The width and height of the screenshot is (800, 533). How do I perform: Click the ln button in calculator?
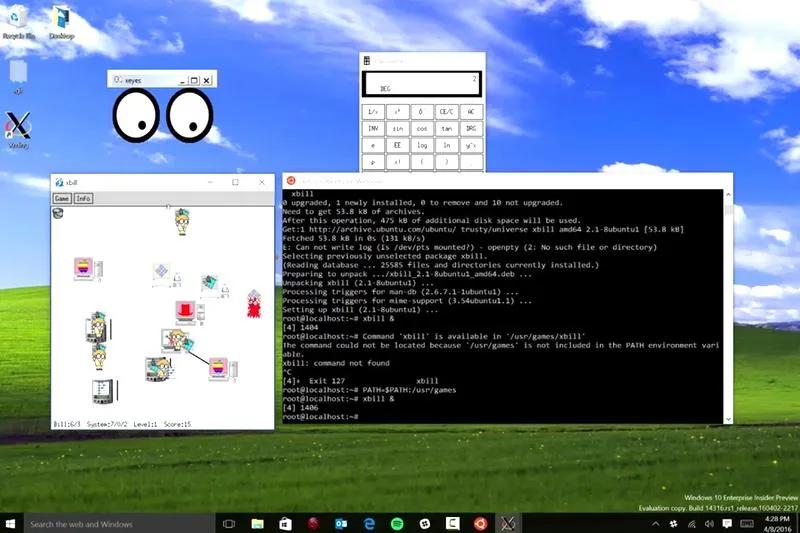point(446,145)
